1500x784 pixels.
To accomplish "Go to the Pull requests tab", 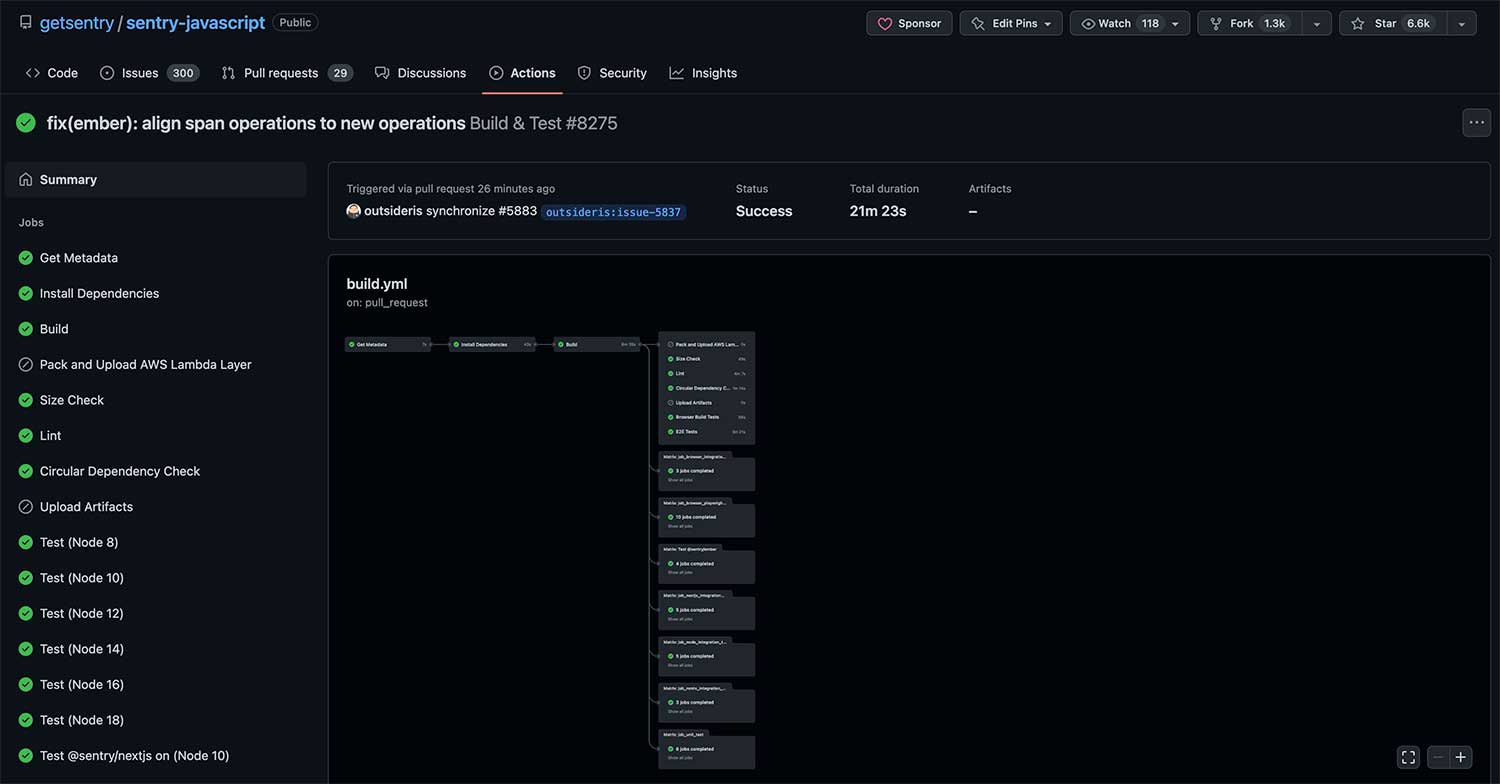I will pos(287,73).
